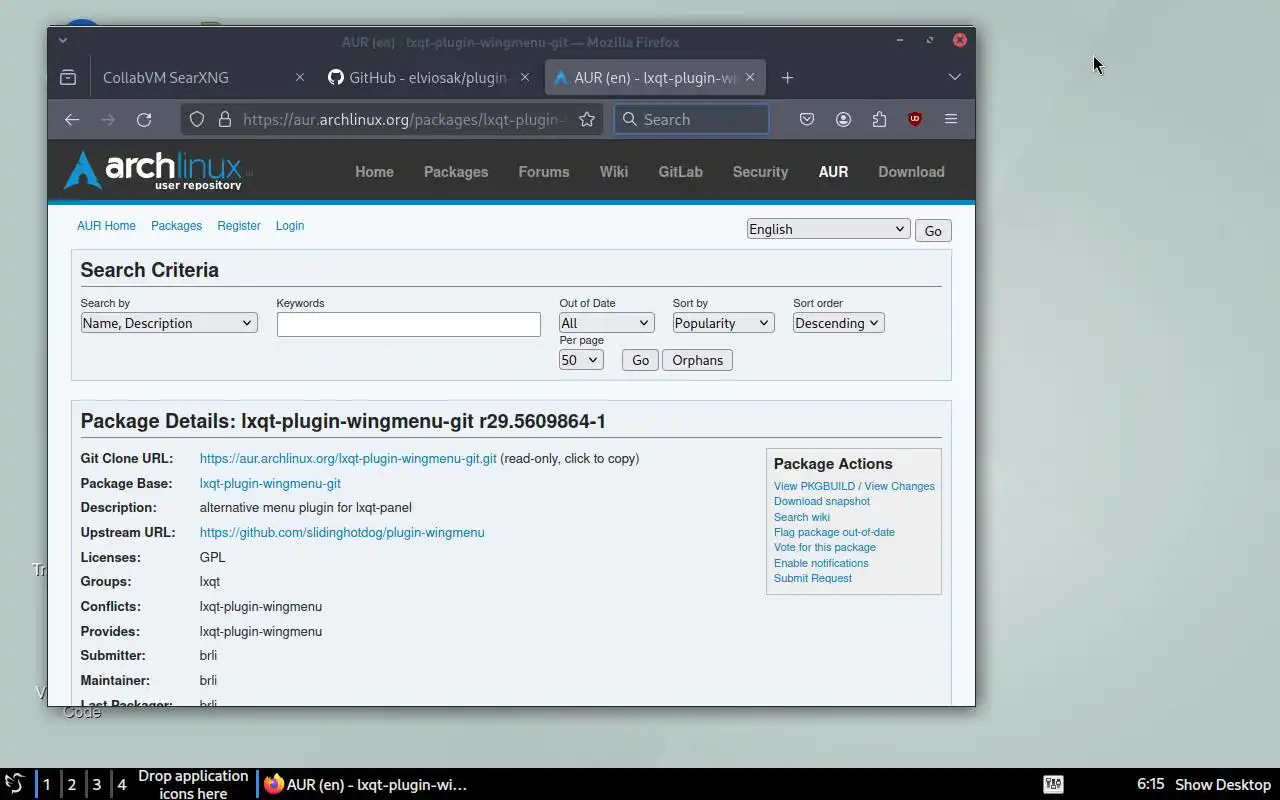Viewport: 1280px width, 800px height.
Task: Open the Forums nav item
Action: (544, 172)
